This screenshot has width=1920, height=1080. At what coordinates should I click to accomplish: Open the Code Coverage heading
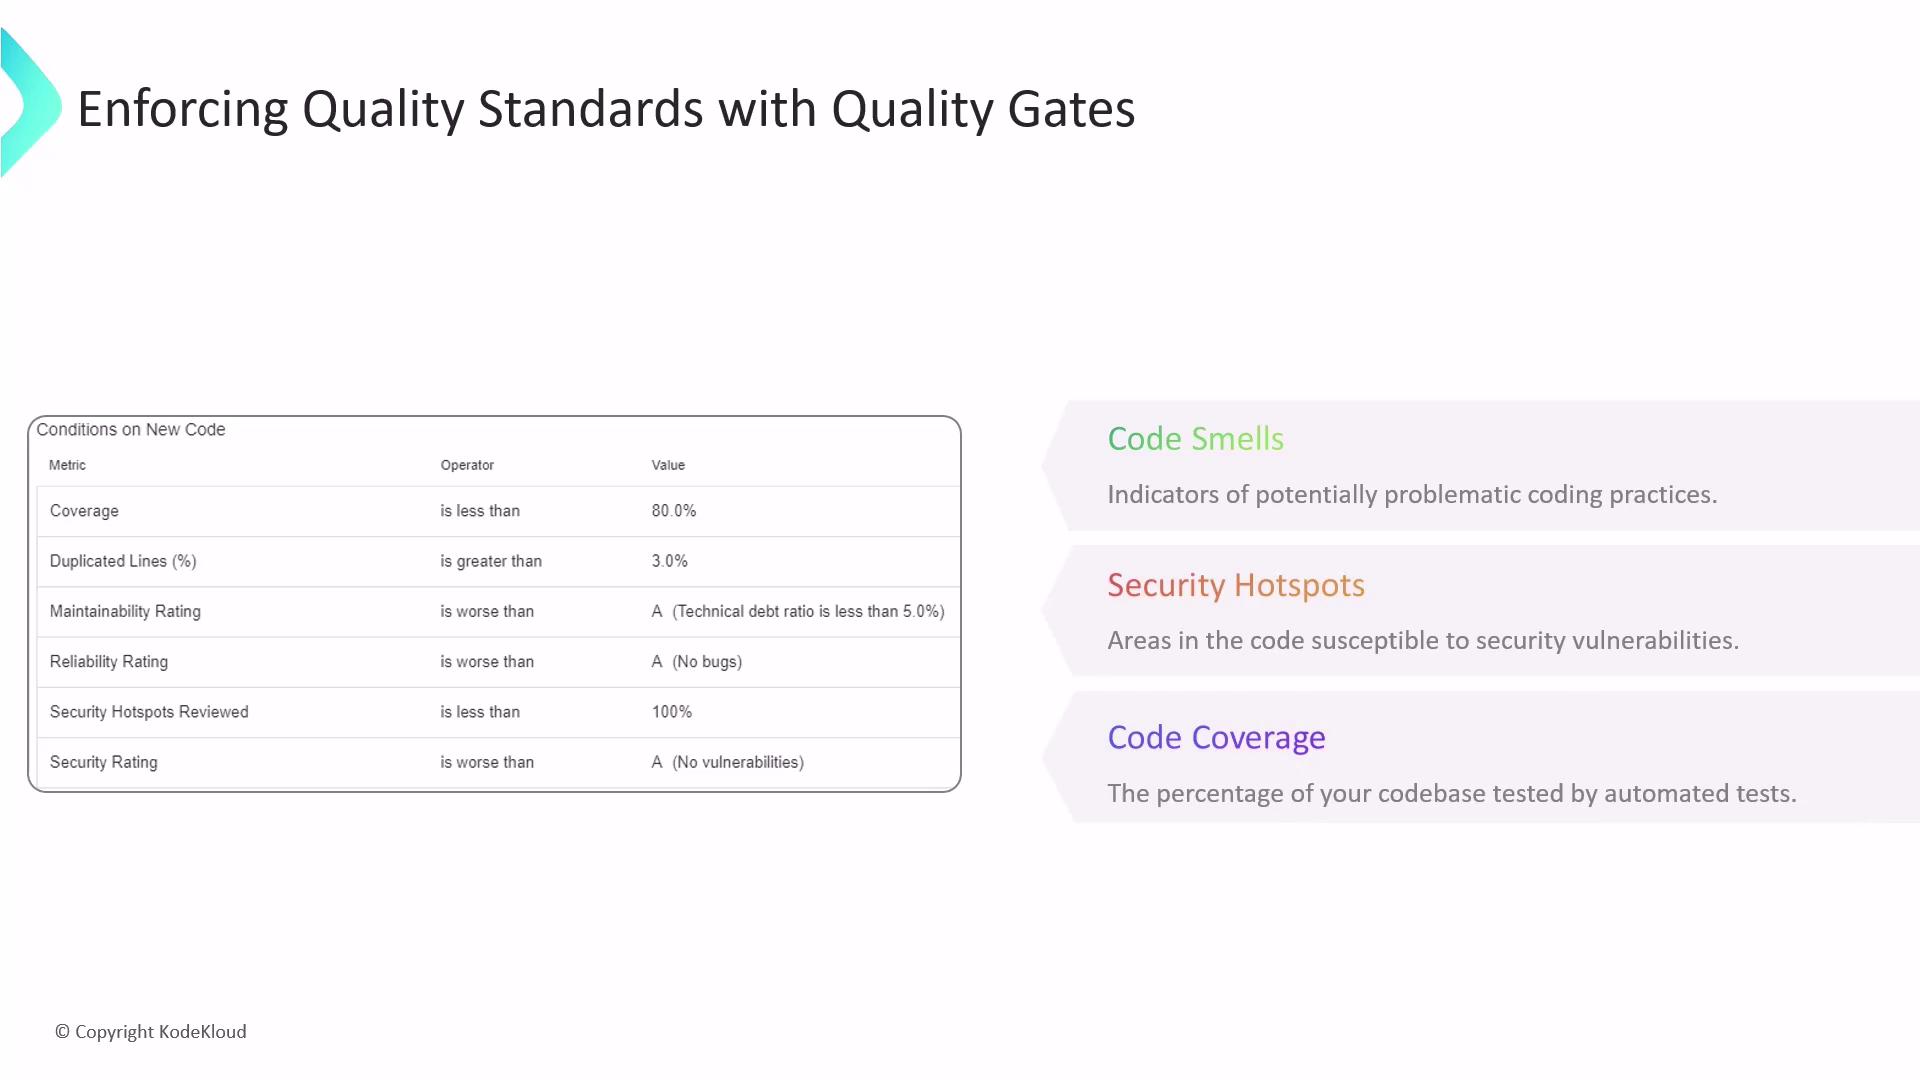click(x=1216, y=738)
